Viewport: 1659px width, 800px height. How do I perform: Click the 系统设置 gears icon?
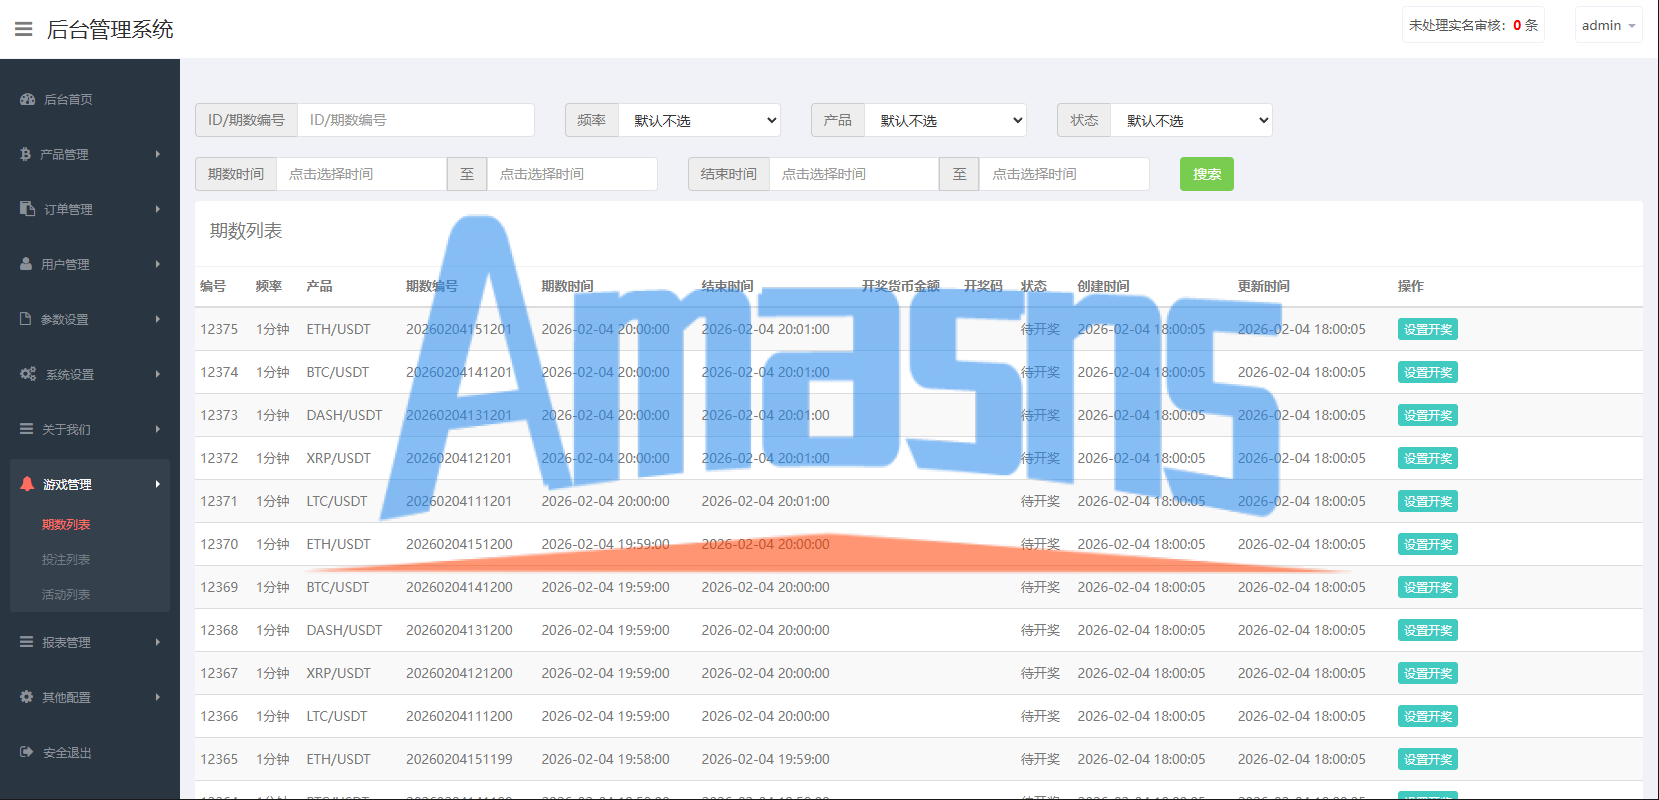(x=29, y=374)
